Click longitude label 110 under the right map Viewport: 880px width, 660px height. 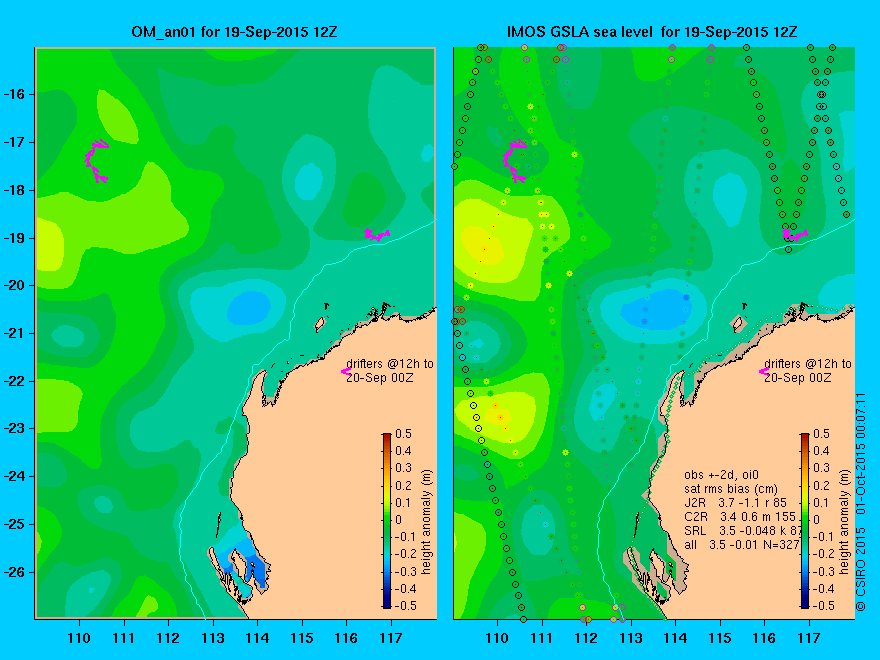point(497,638)
